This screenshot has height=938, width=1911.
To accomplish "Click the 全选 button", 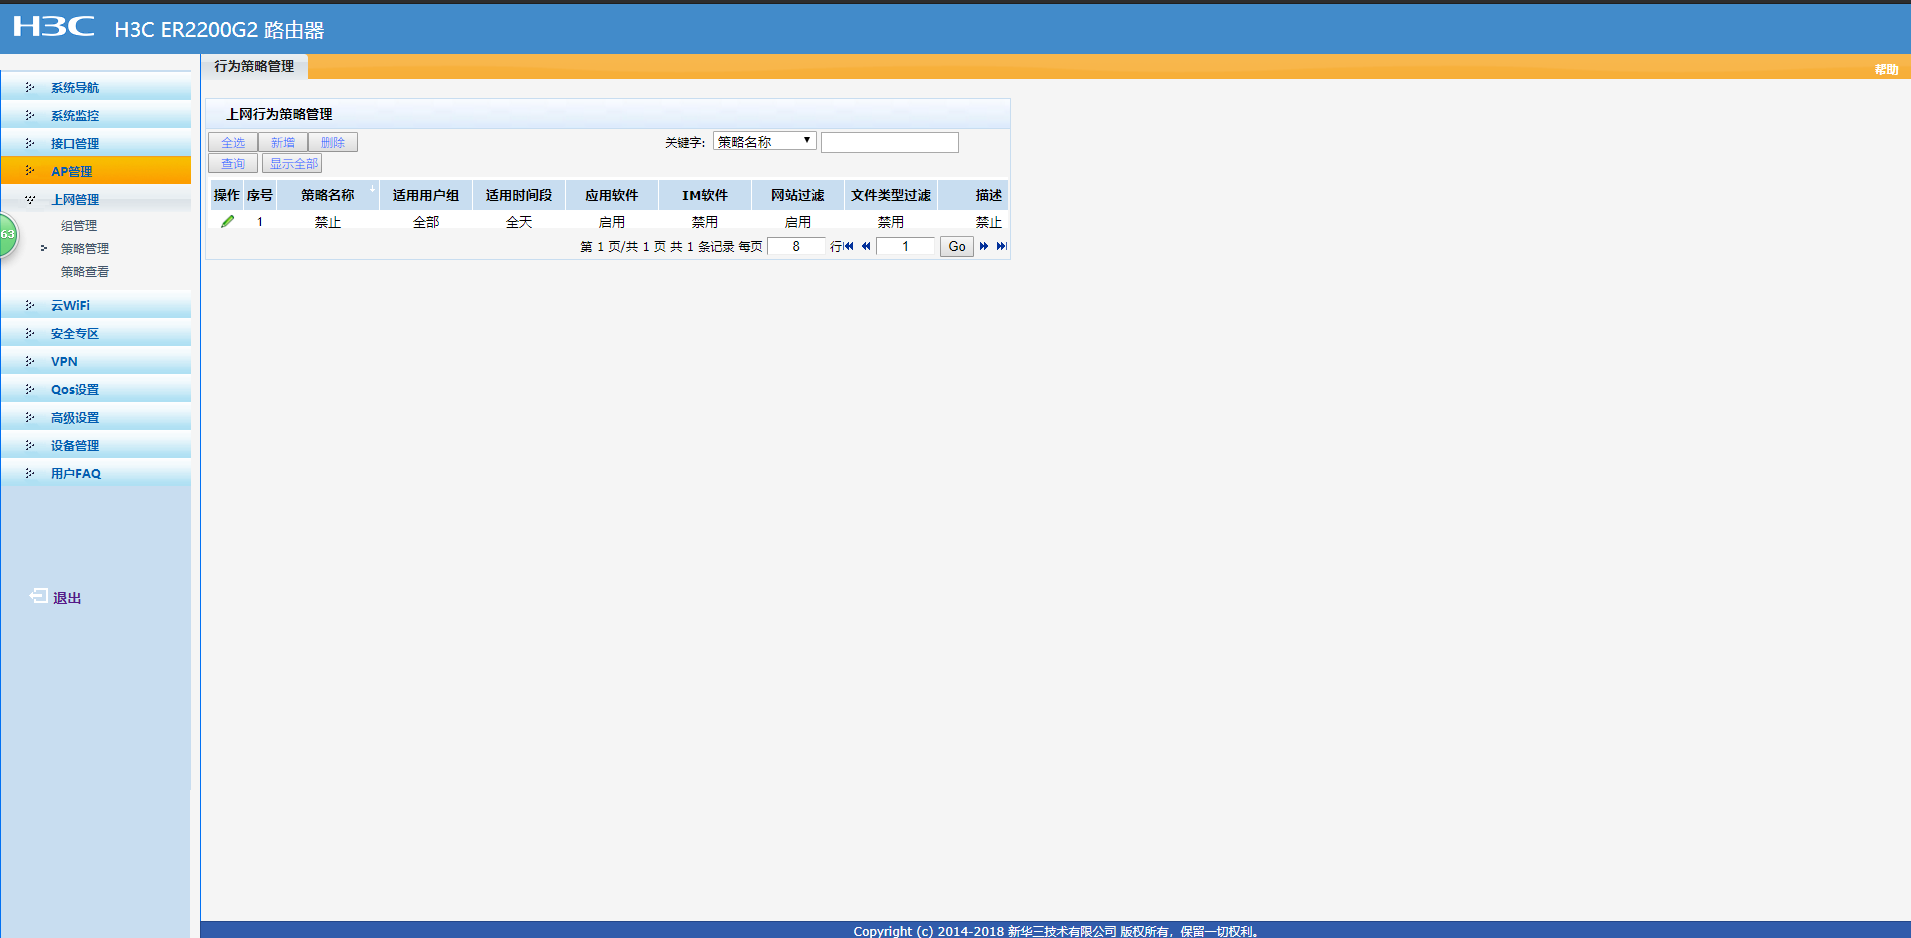I will coord(233,142).
